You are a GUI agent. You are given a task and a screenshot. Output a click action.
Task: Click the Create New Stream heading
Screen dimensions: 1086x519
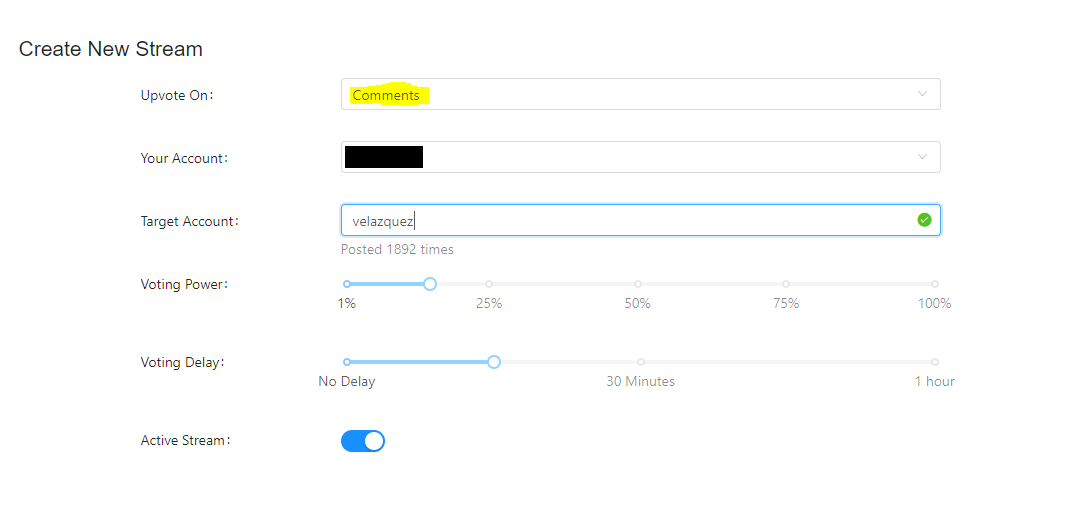(x=111, y=49)
